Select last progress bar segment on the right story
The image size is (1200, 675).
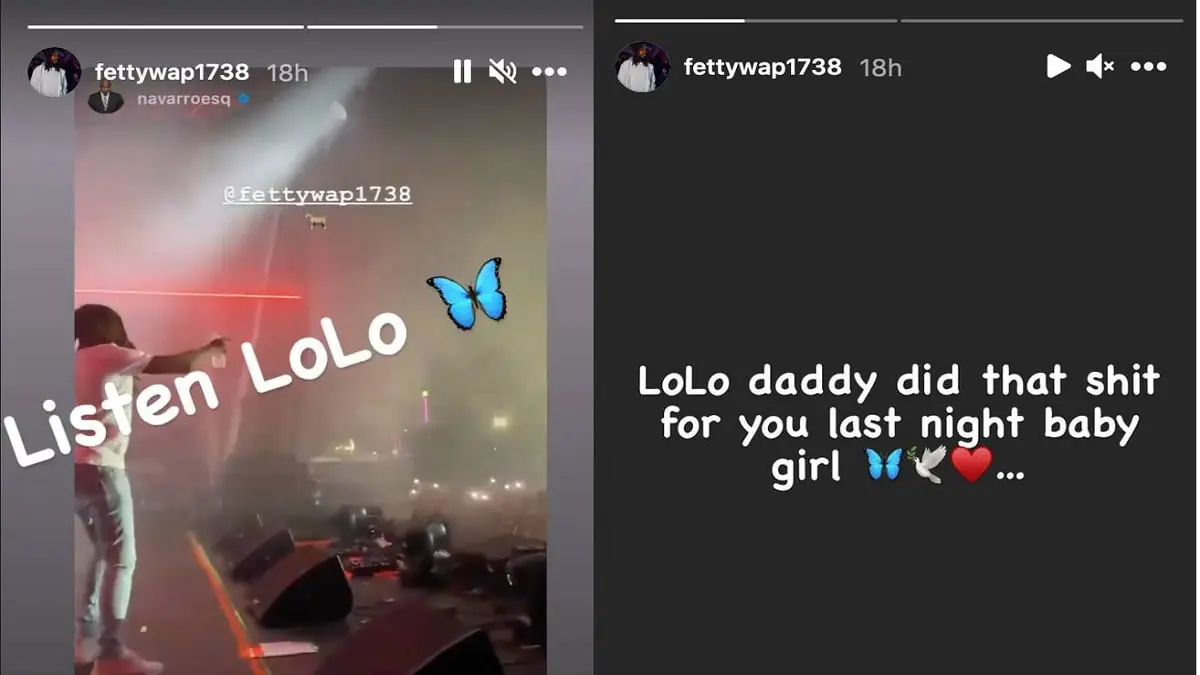[1042, 20]
